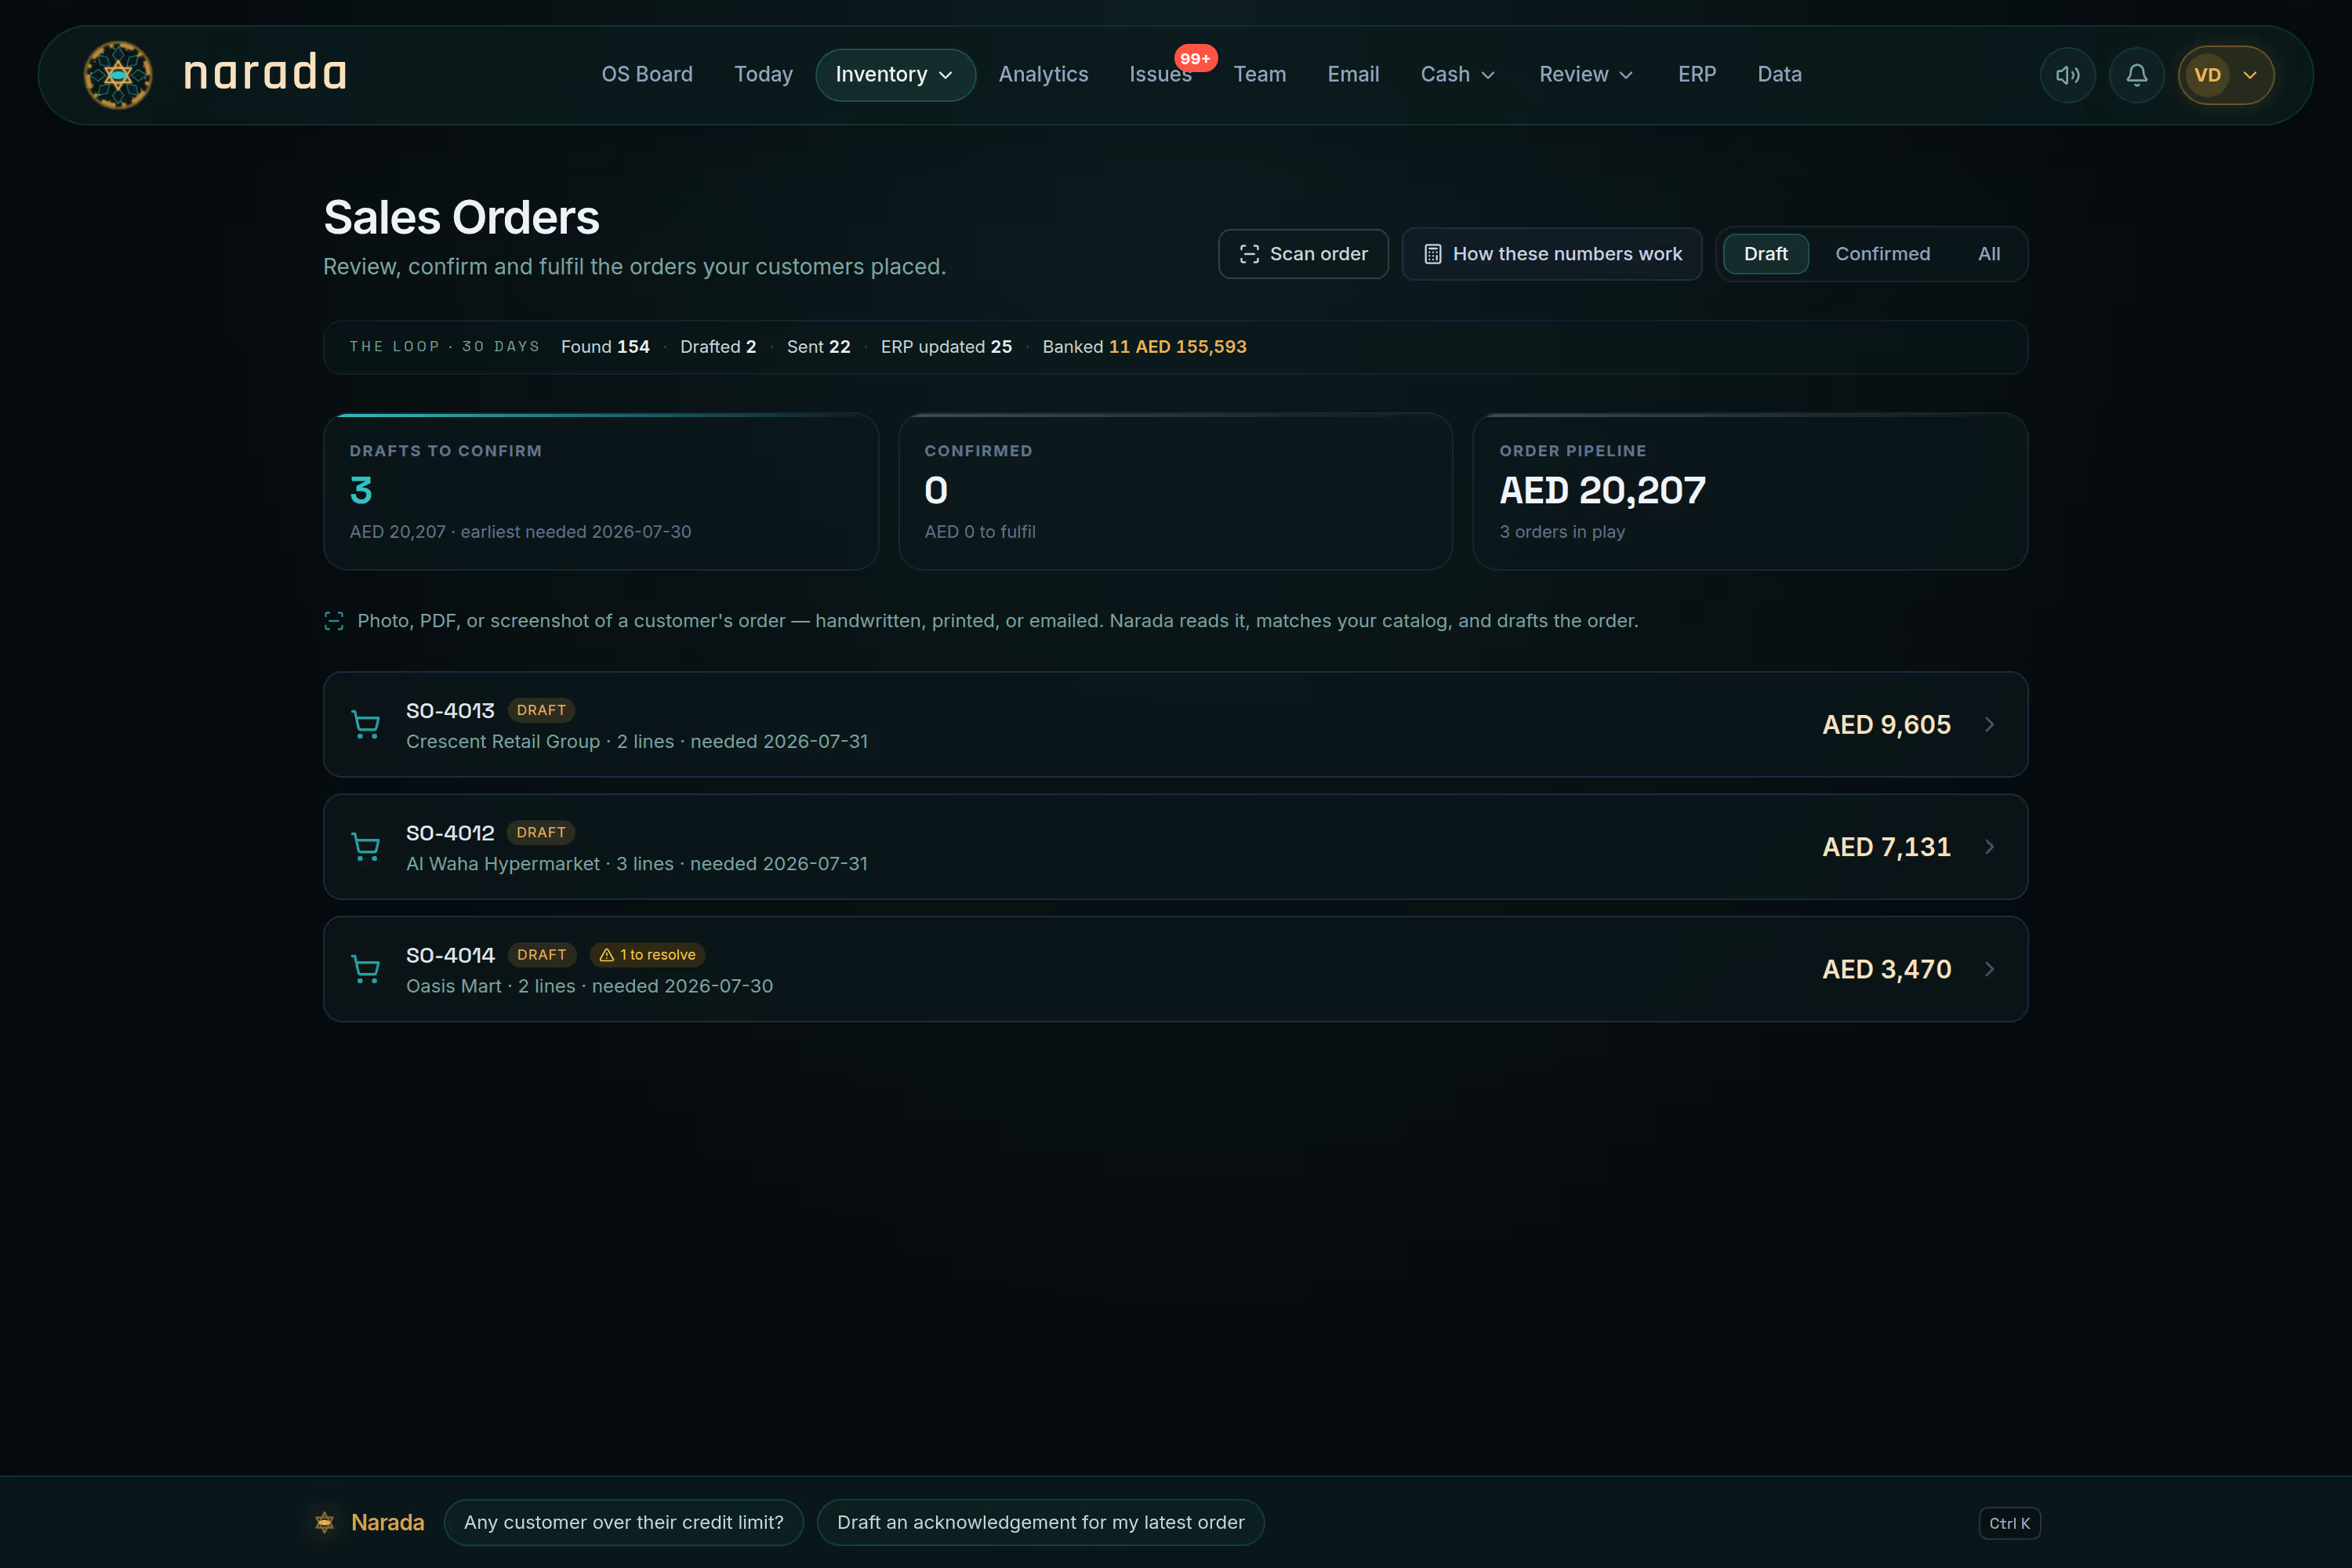Click 'Crescent Retail Group' order details
2352x1568 pixels.
(x=636, y=742)
